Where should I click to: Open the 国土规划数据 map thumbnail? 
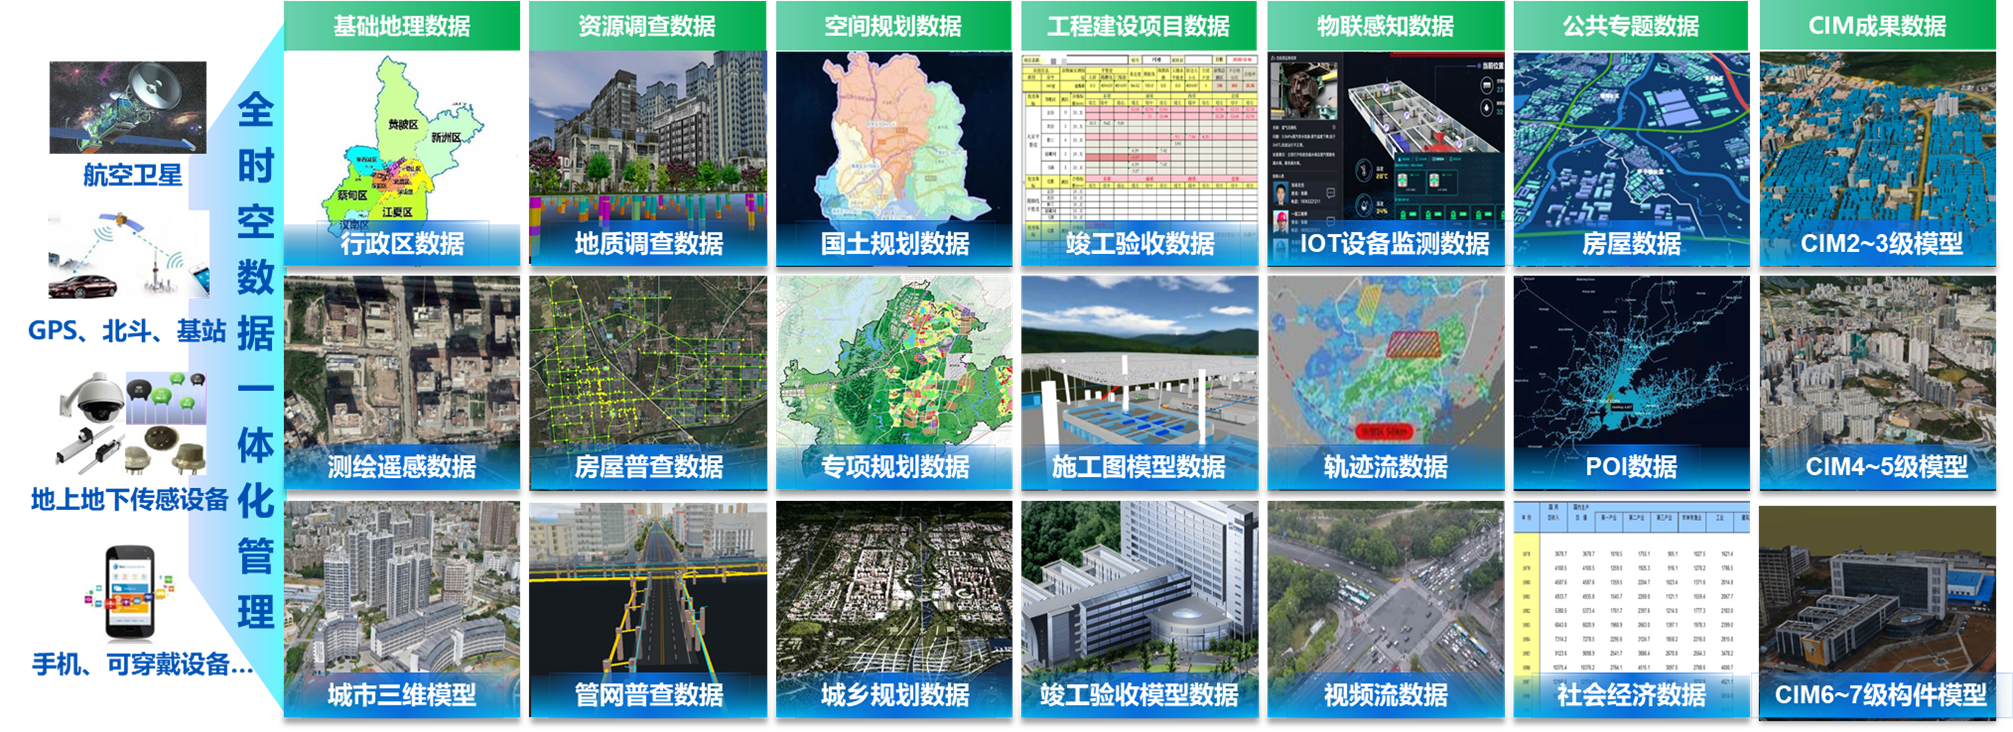[x=893, y=158]
